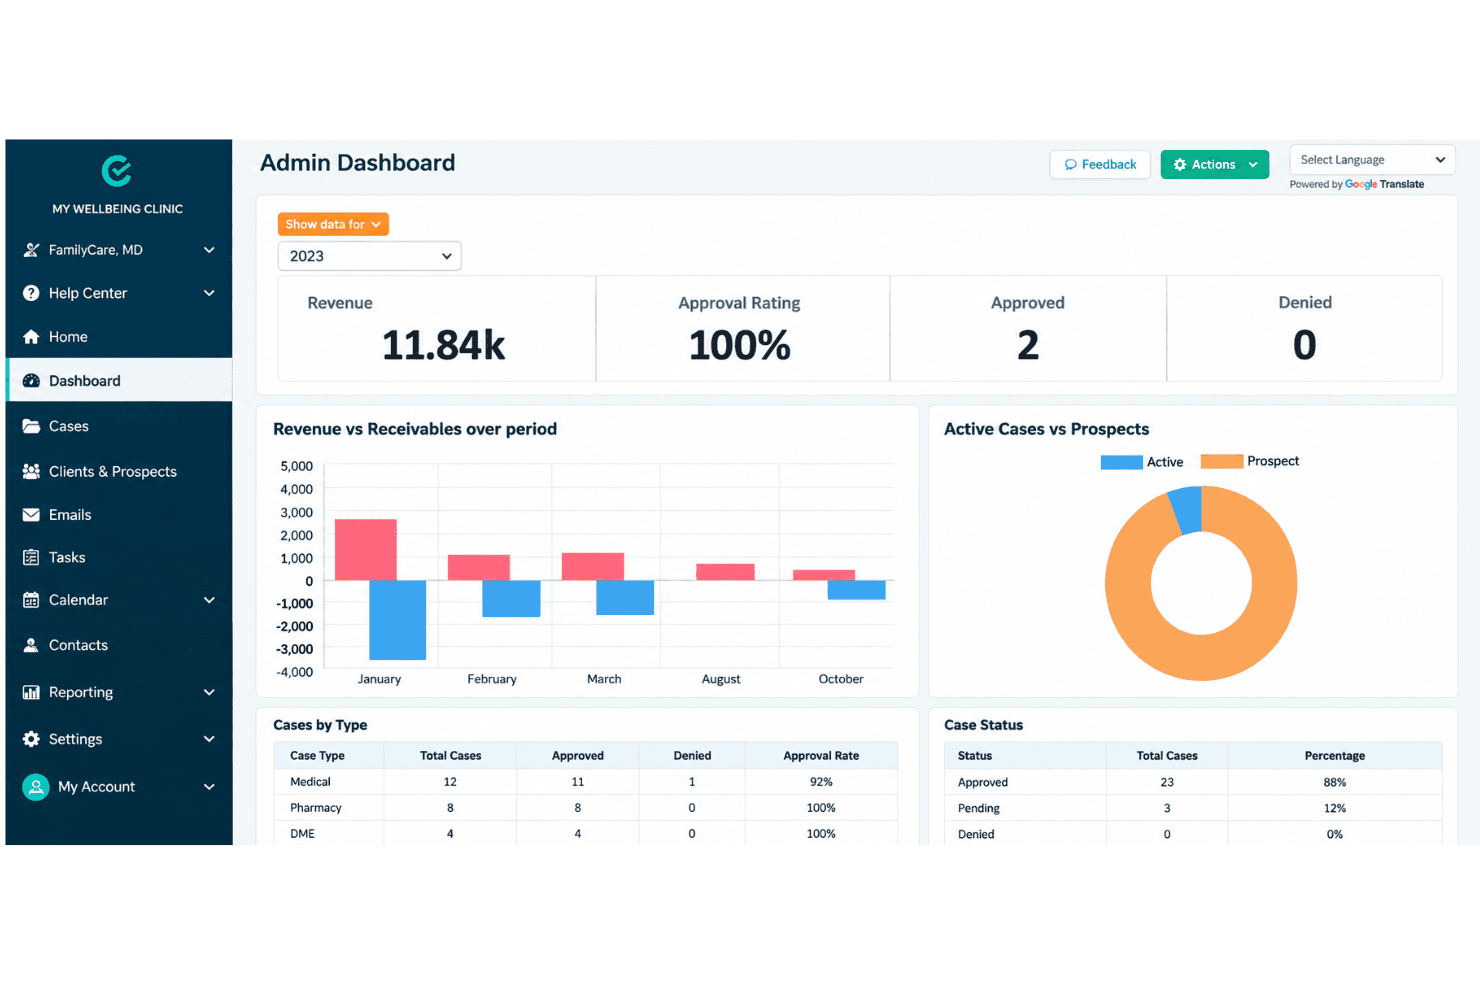The height and width of the screenshot is (987, 1480).
Task: Click the Cases folder icon
Action: coord(31,426)
